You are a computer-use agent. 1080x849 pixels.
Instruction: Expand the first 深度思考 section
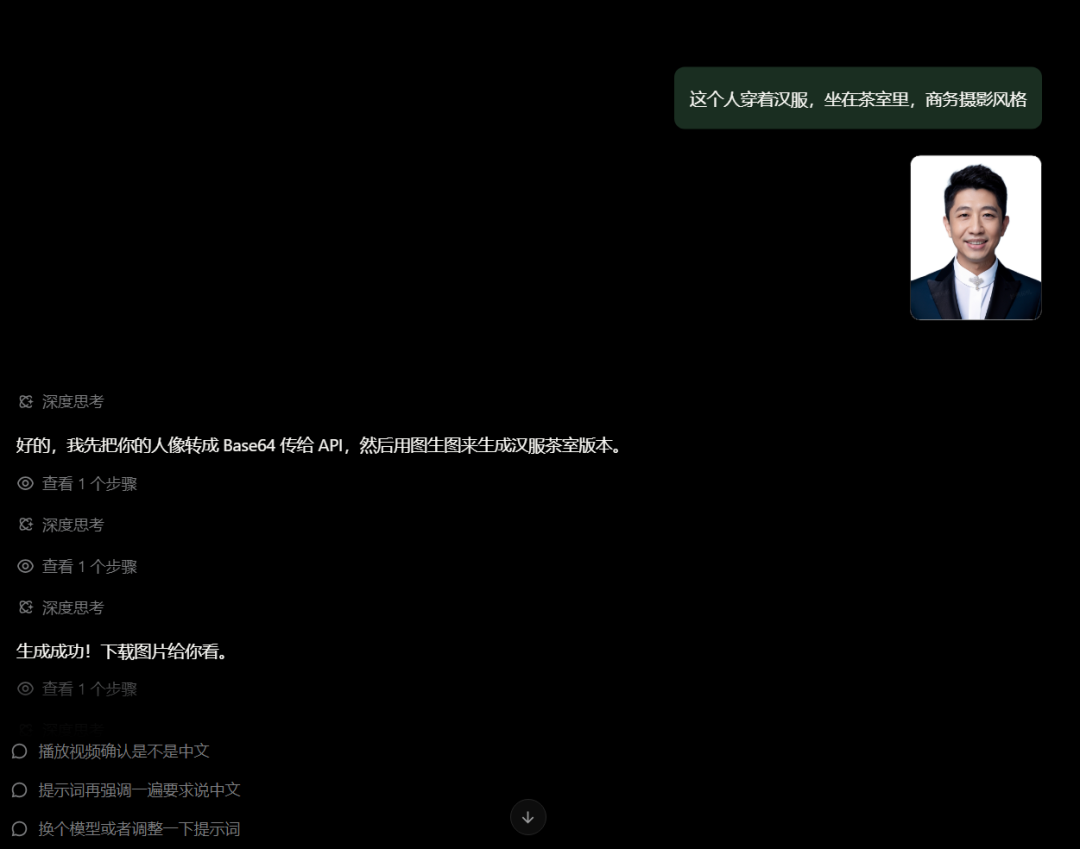tap(61, 401)
